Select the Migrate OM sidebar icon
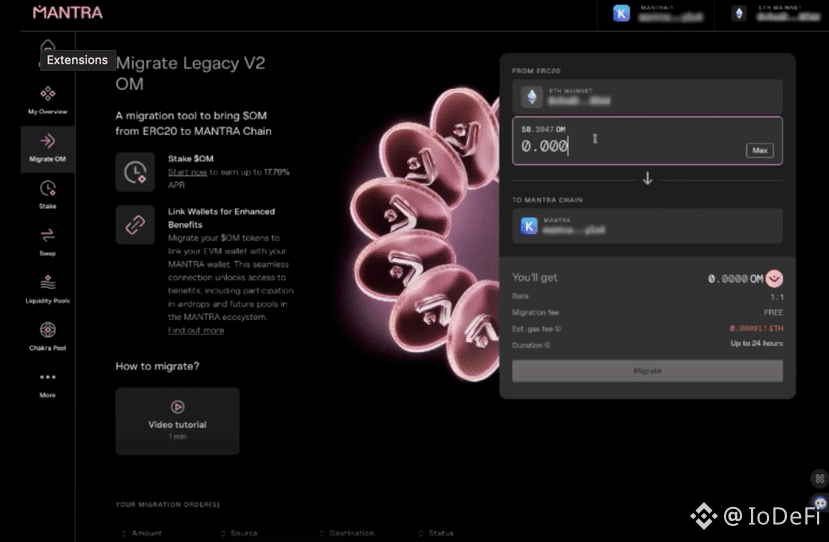The image size is (829, 542). click(47, 145)
